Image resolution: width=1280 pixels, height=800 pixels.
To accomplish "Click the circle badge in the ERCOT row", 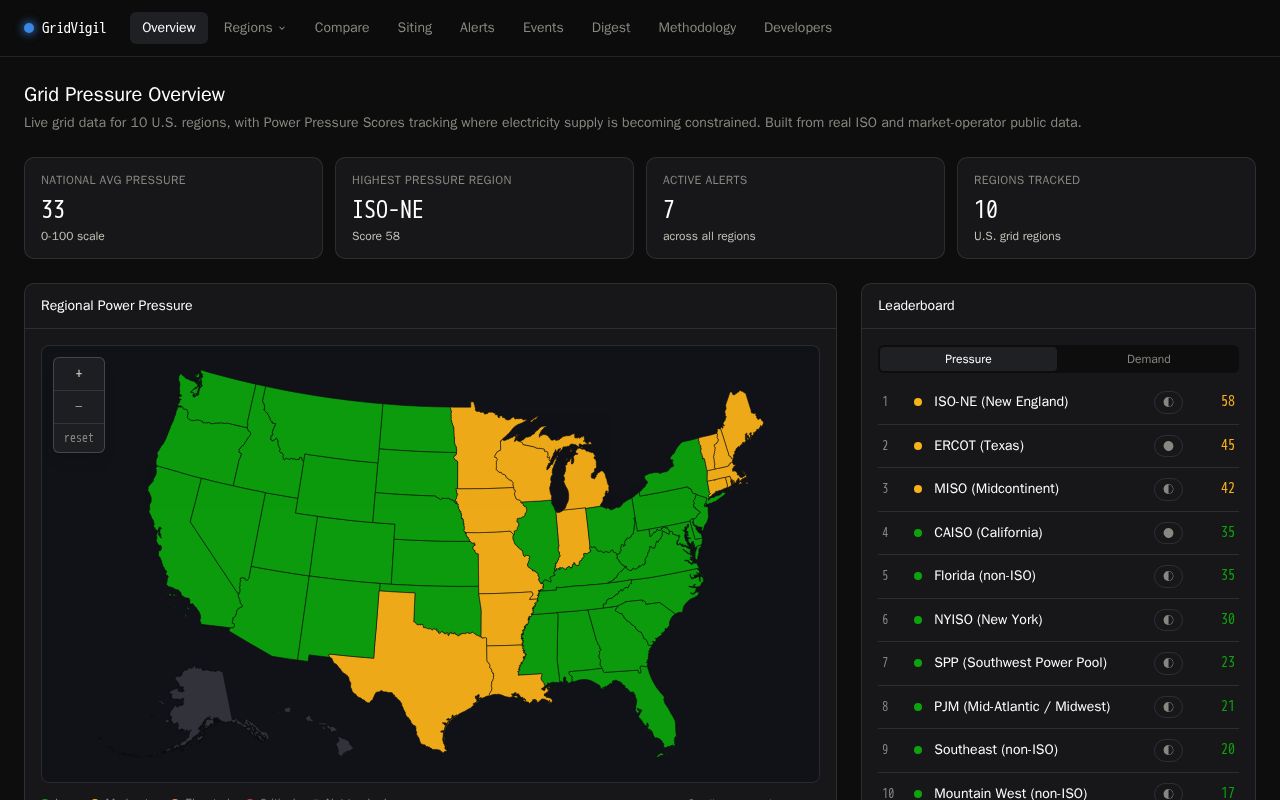I will tap(1168, 446).
